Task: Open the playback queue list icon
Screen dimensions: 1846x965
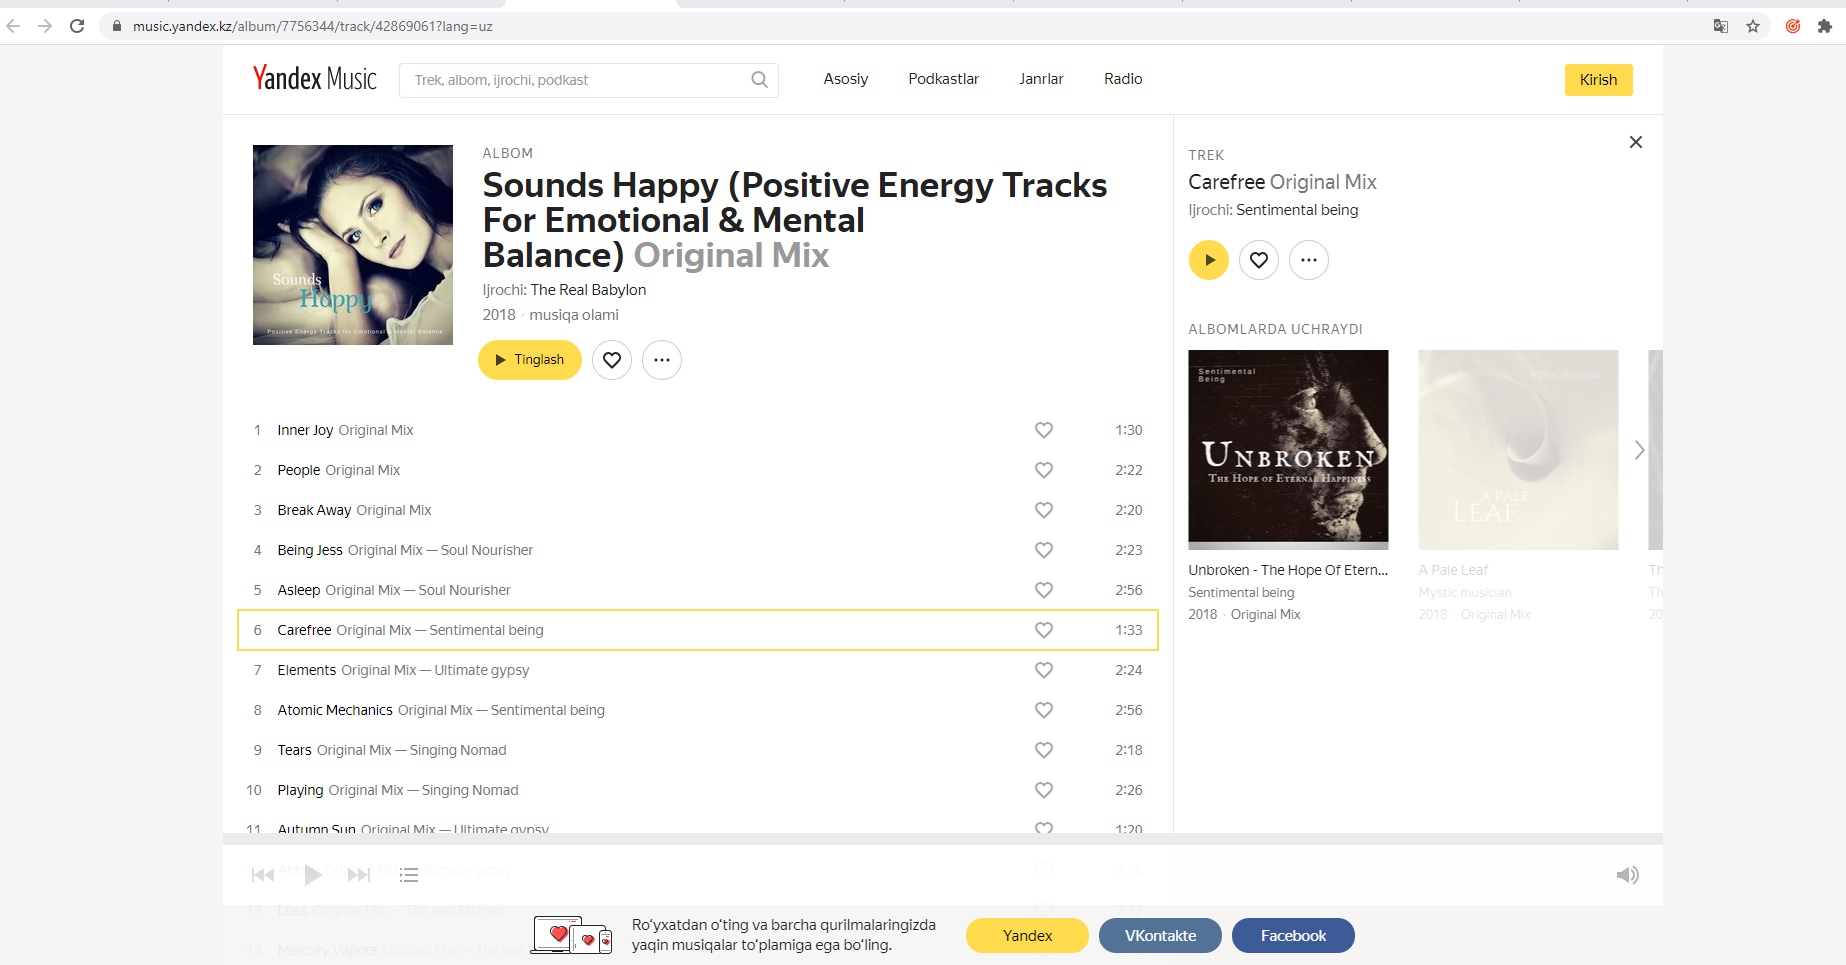Action: [408, 875]
